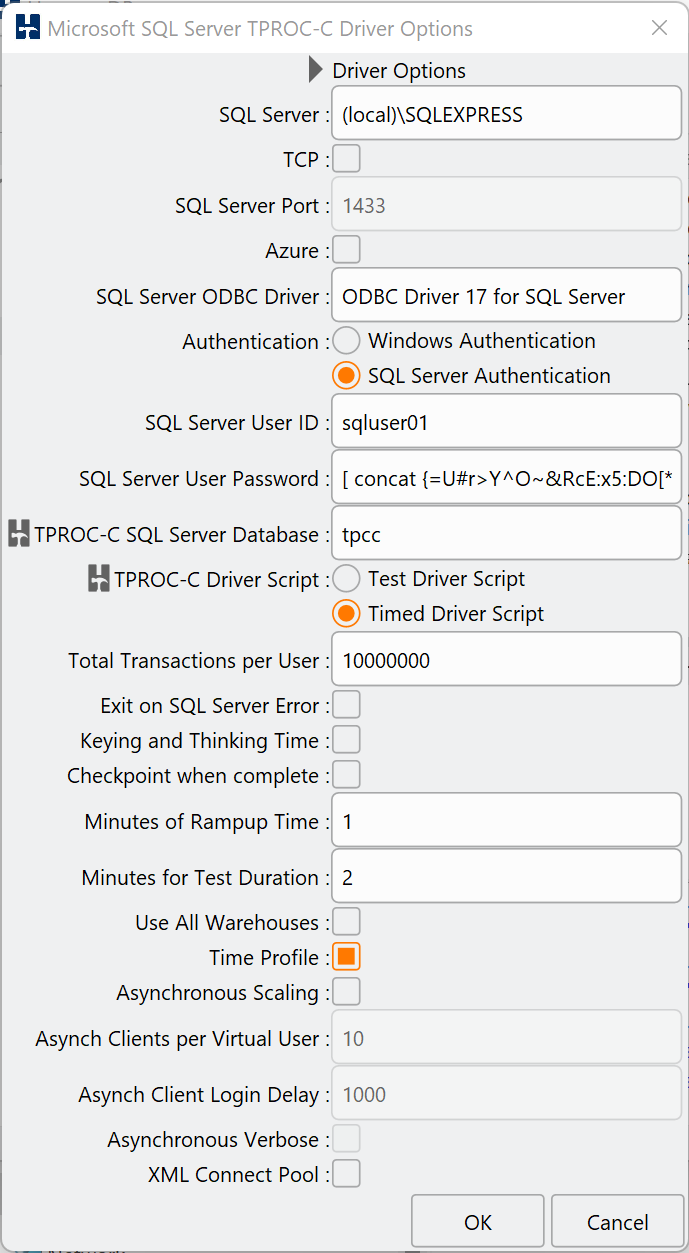The width and height of the screenshot is (689, 1253).
Task: Enable Checkpoint when complete
Action: point(346,775)
